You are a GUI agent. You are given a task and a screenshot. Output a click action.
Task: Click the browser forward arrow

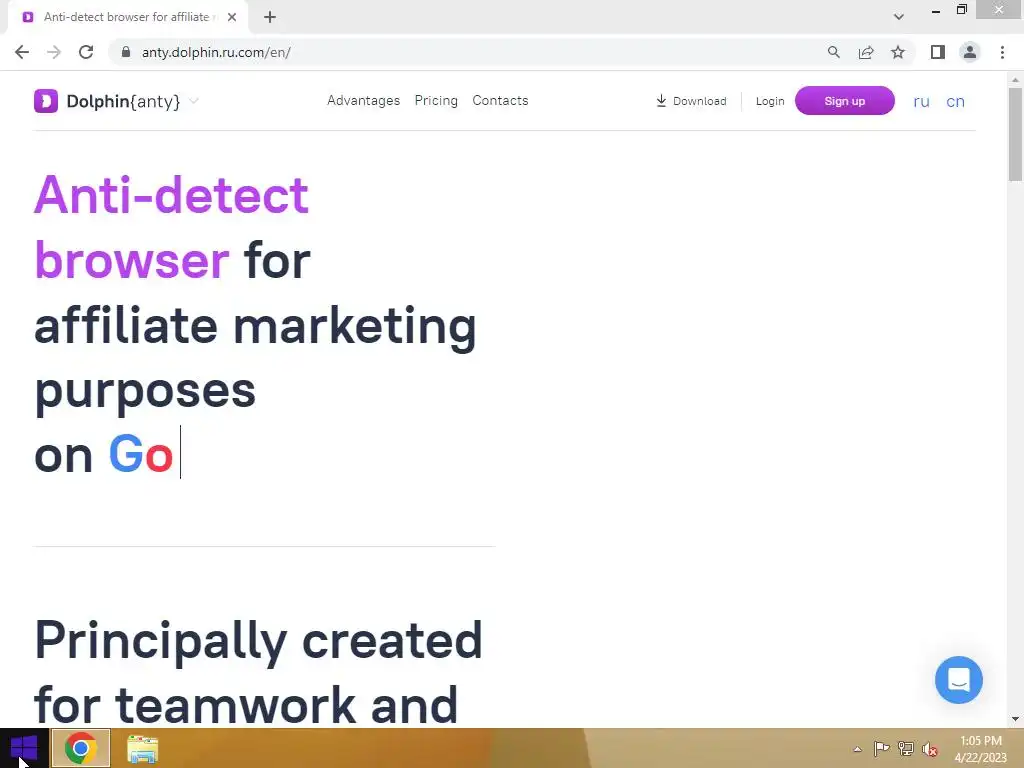click(54, 52)
